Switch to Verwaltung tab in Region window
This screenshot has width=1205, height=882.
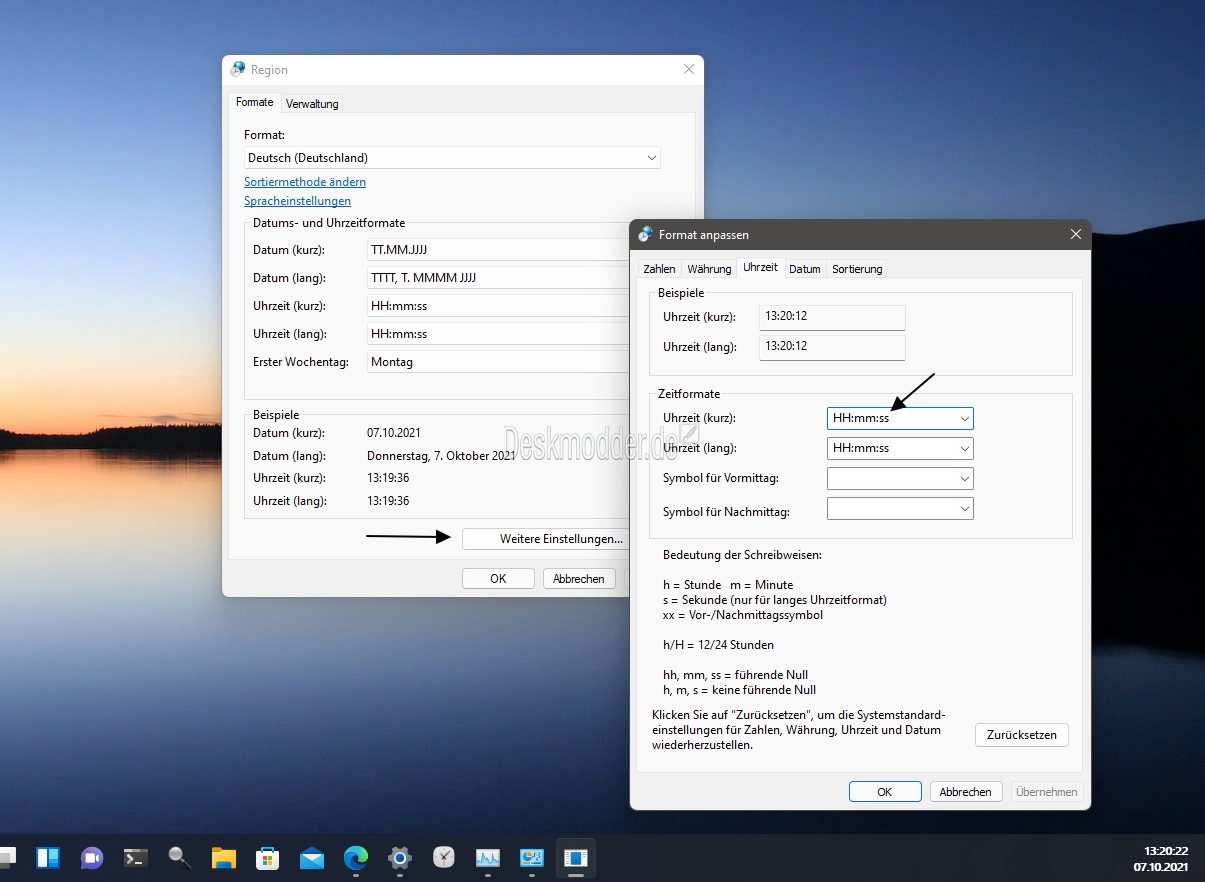312,103
